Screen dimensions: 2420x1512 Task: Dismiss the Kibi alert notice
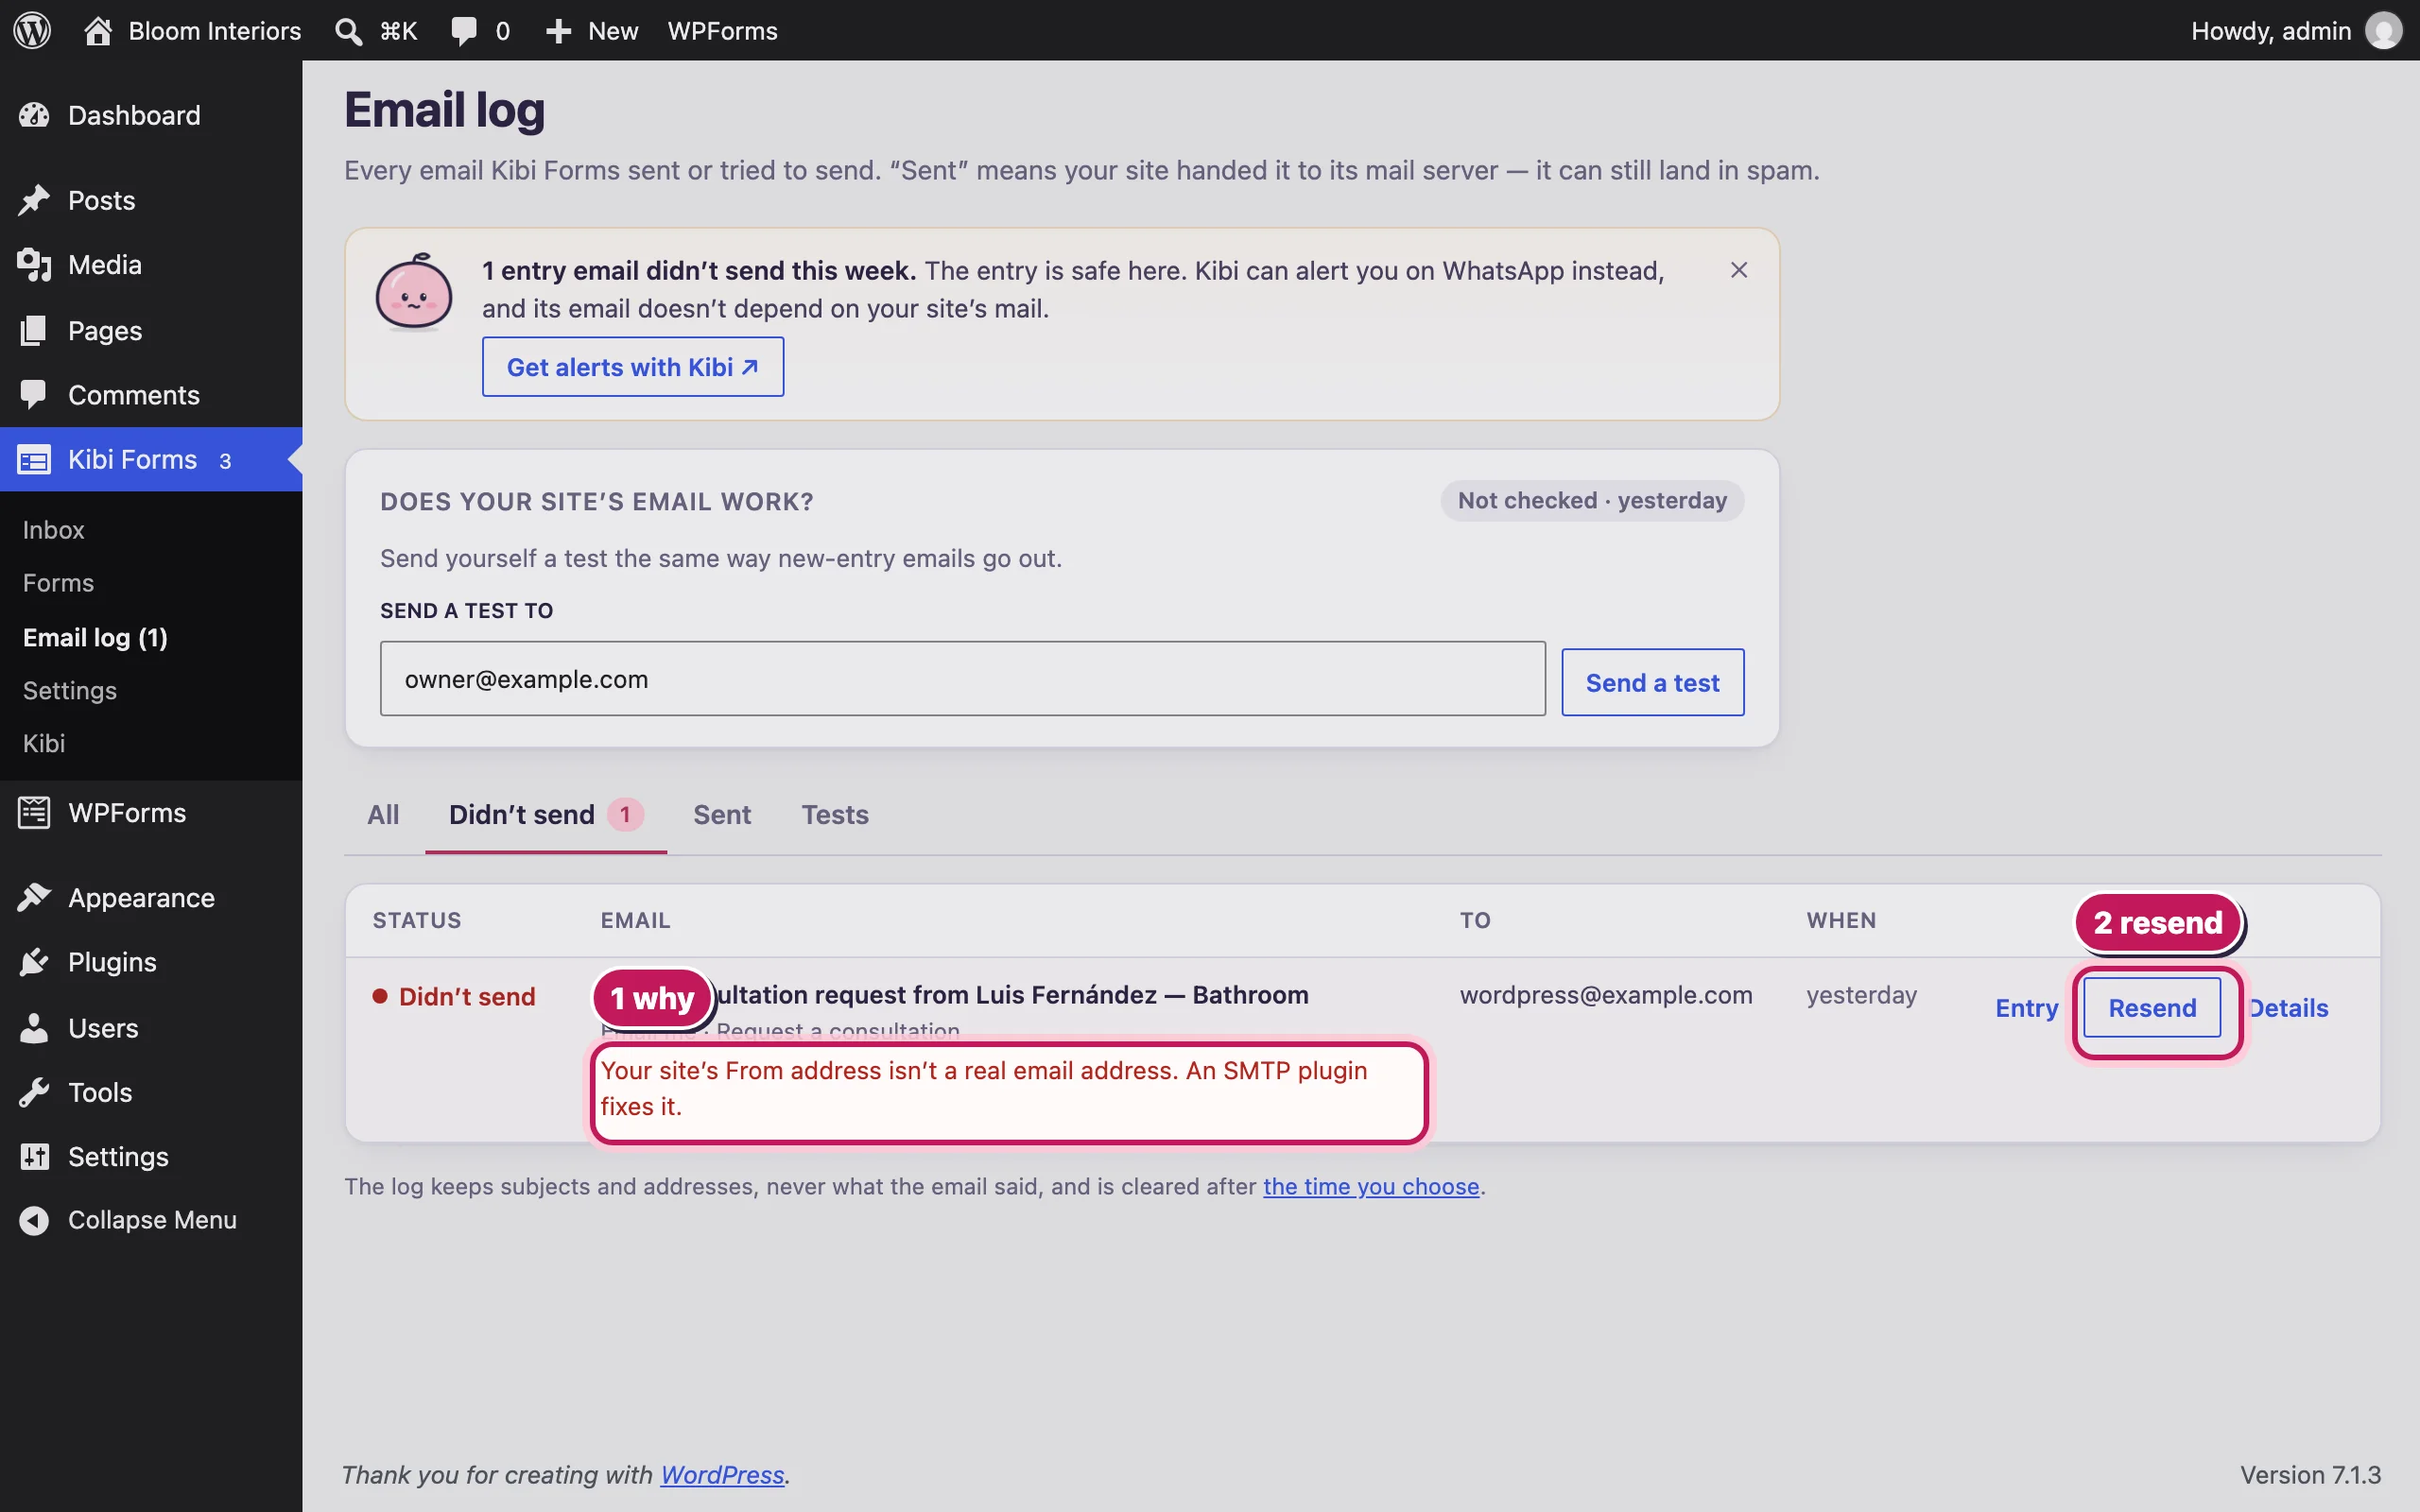[1739, 270]
